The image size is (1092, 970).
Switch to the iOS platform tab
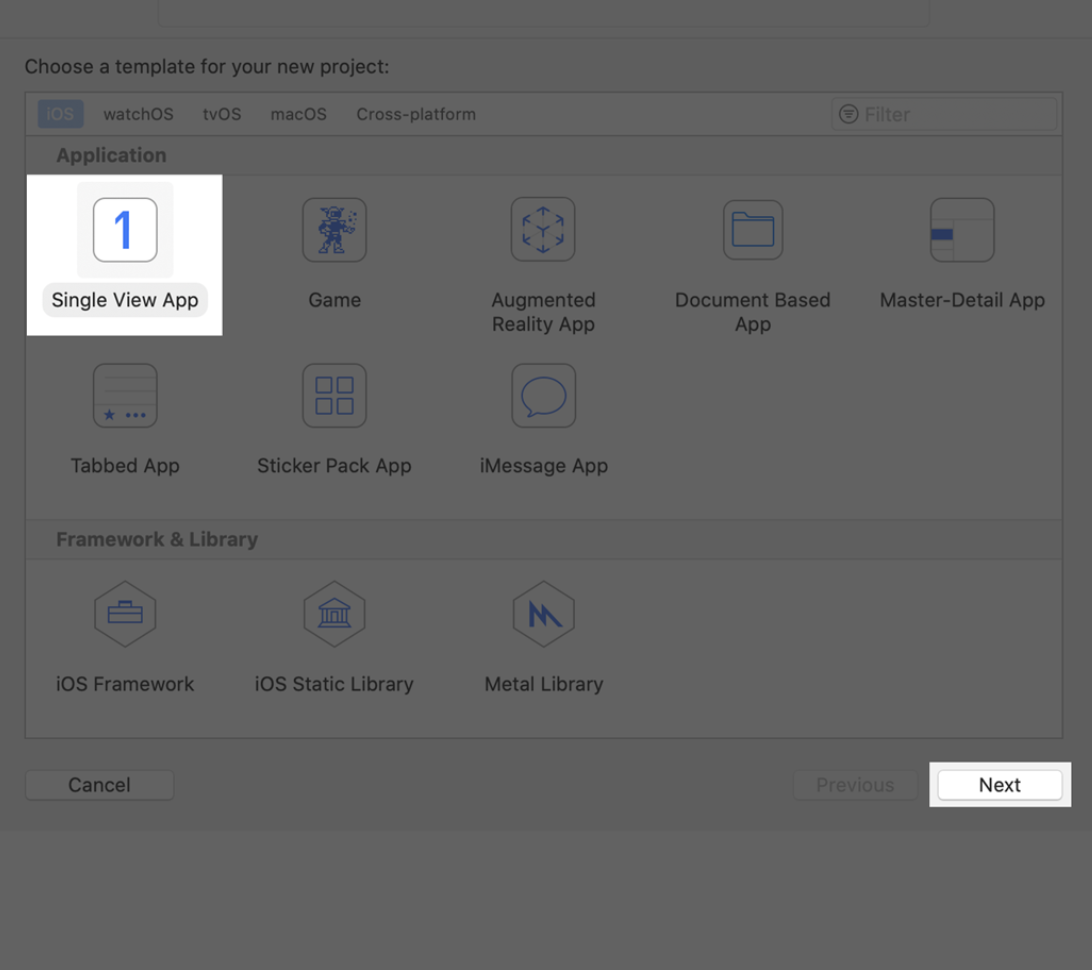click(61, 114)
